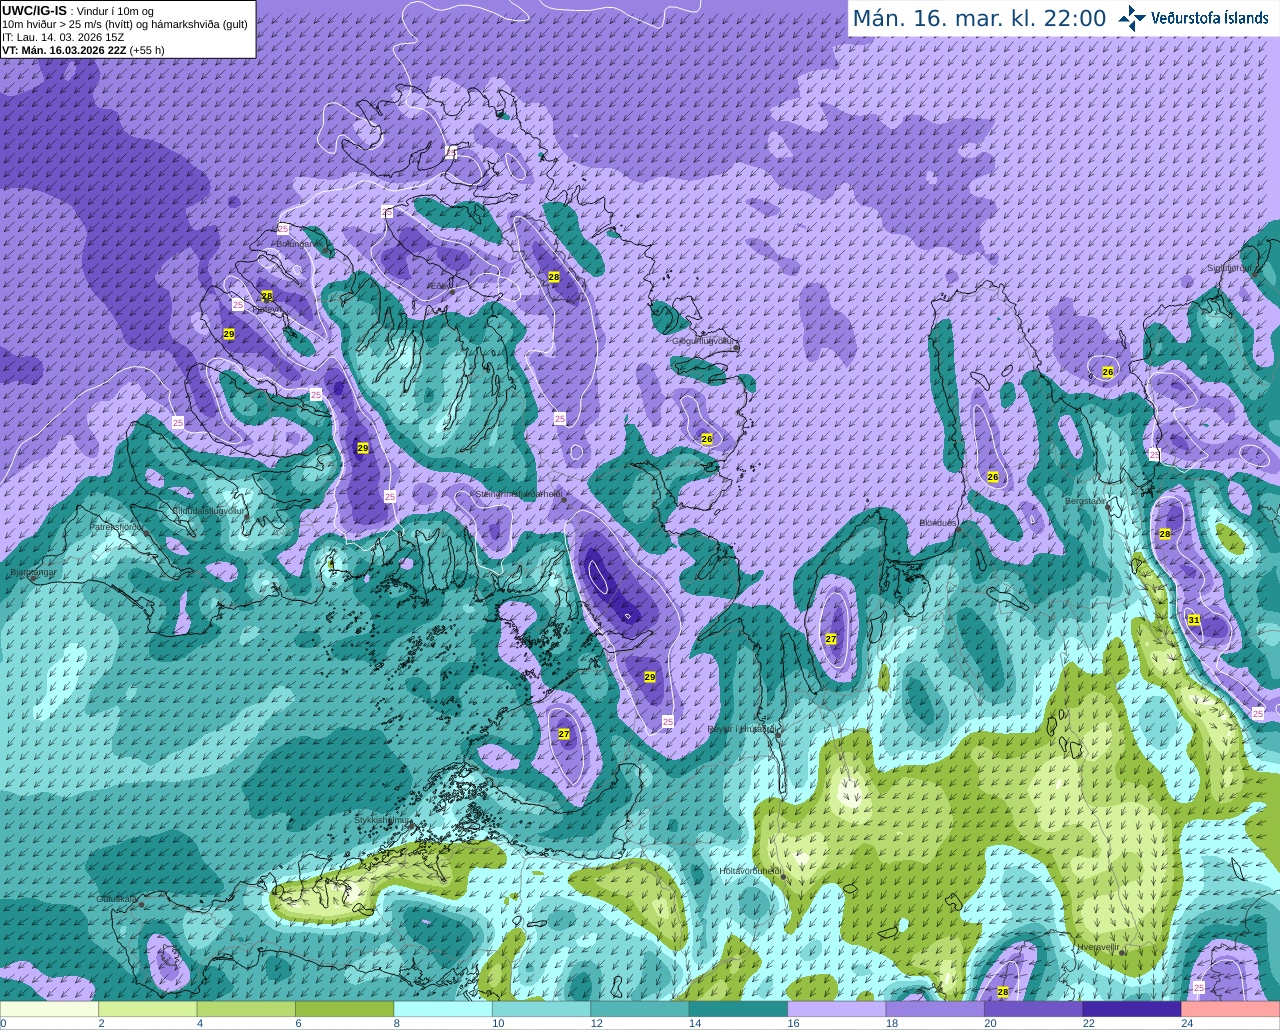Pick the 16–18 m/s lavender legend swatch
This screenshot has height=1030, width=1280.
click(837, 1009)
